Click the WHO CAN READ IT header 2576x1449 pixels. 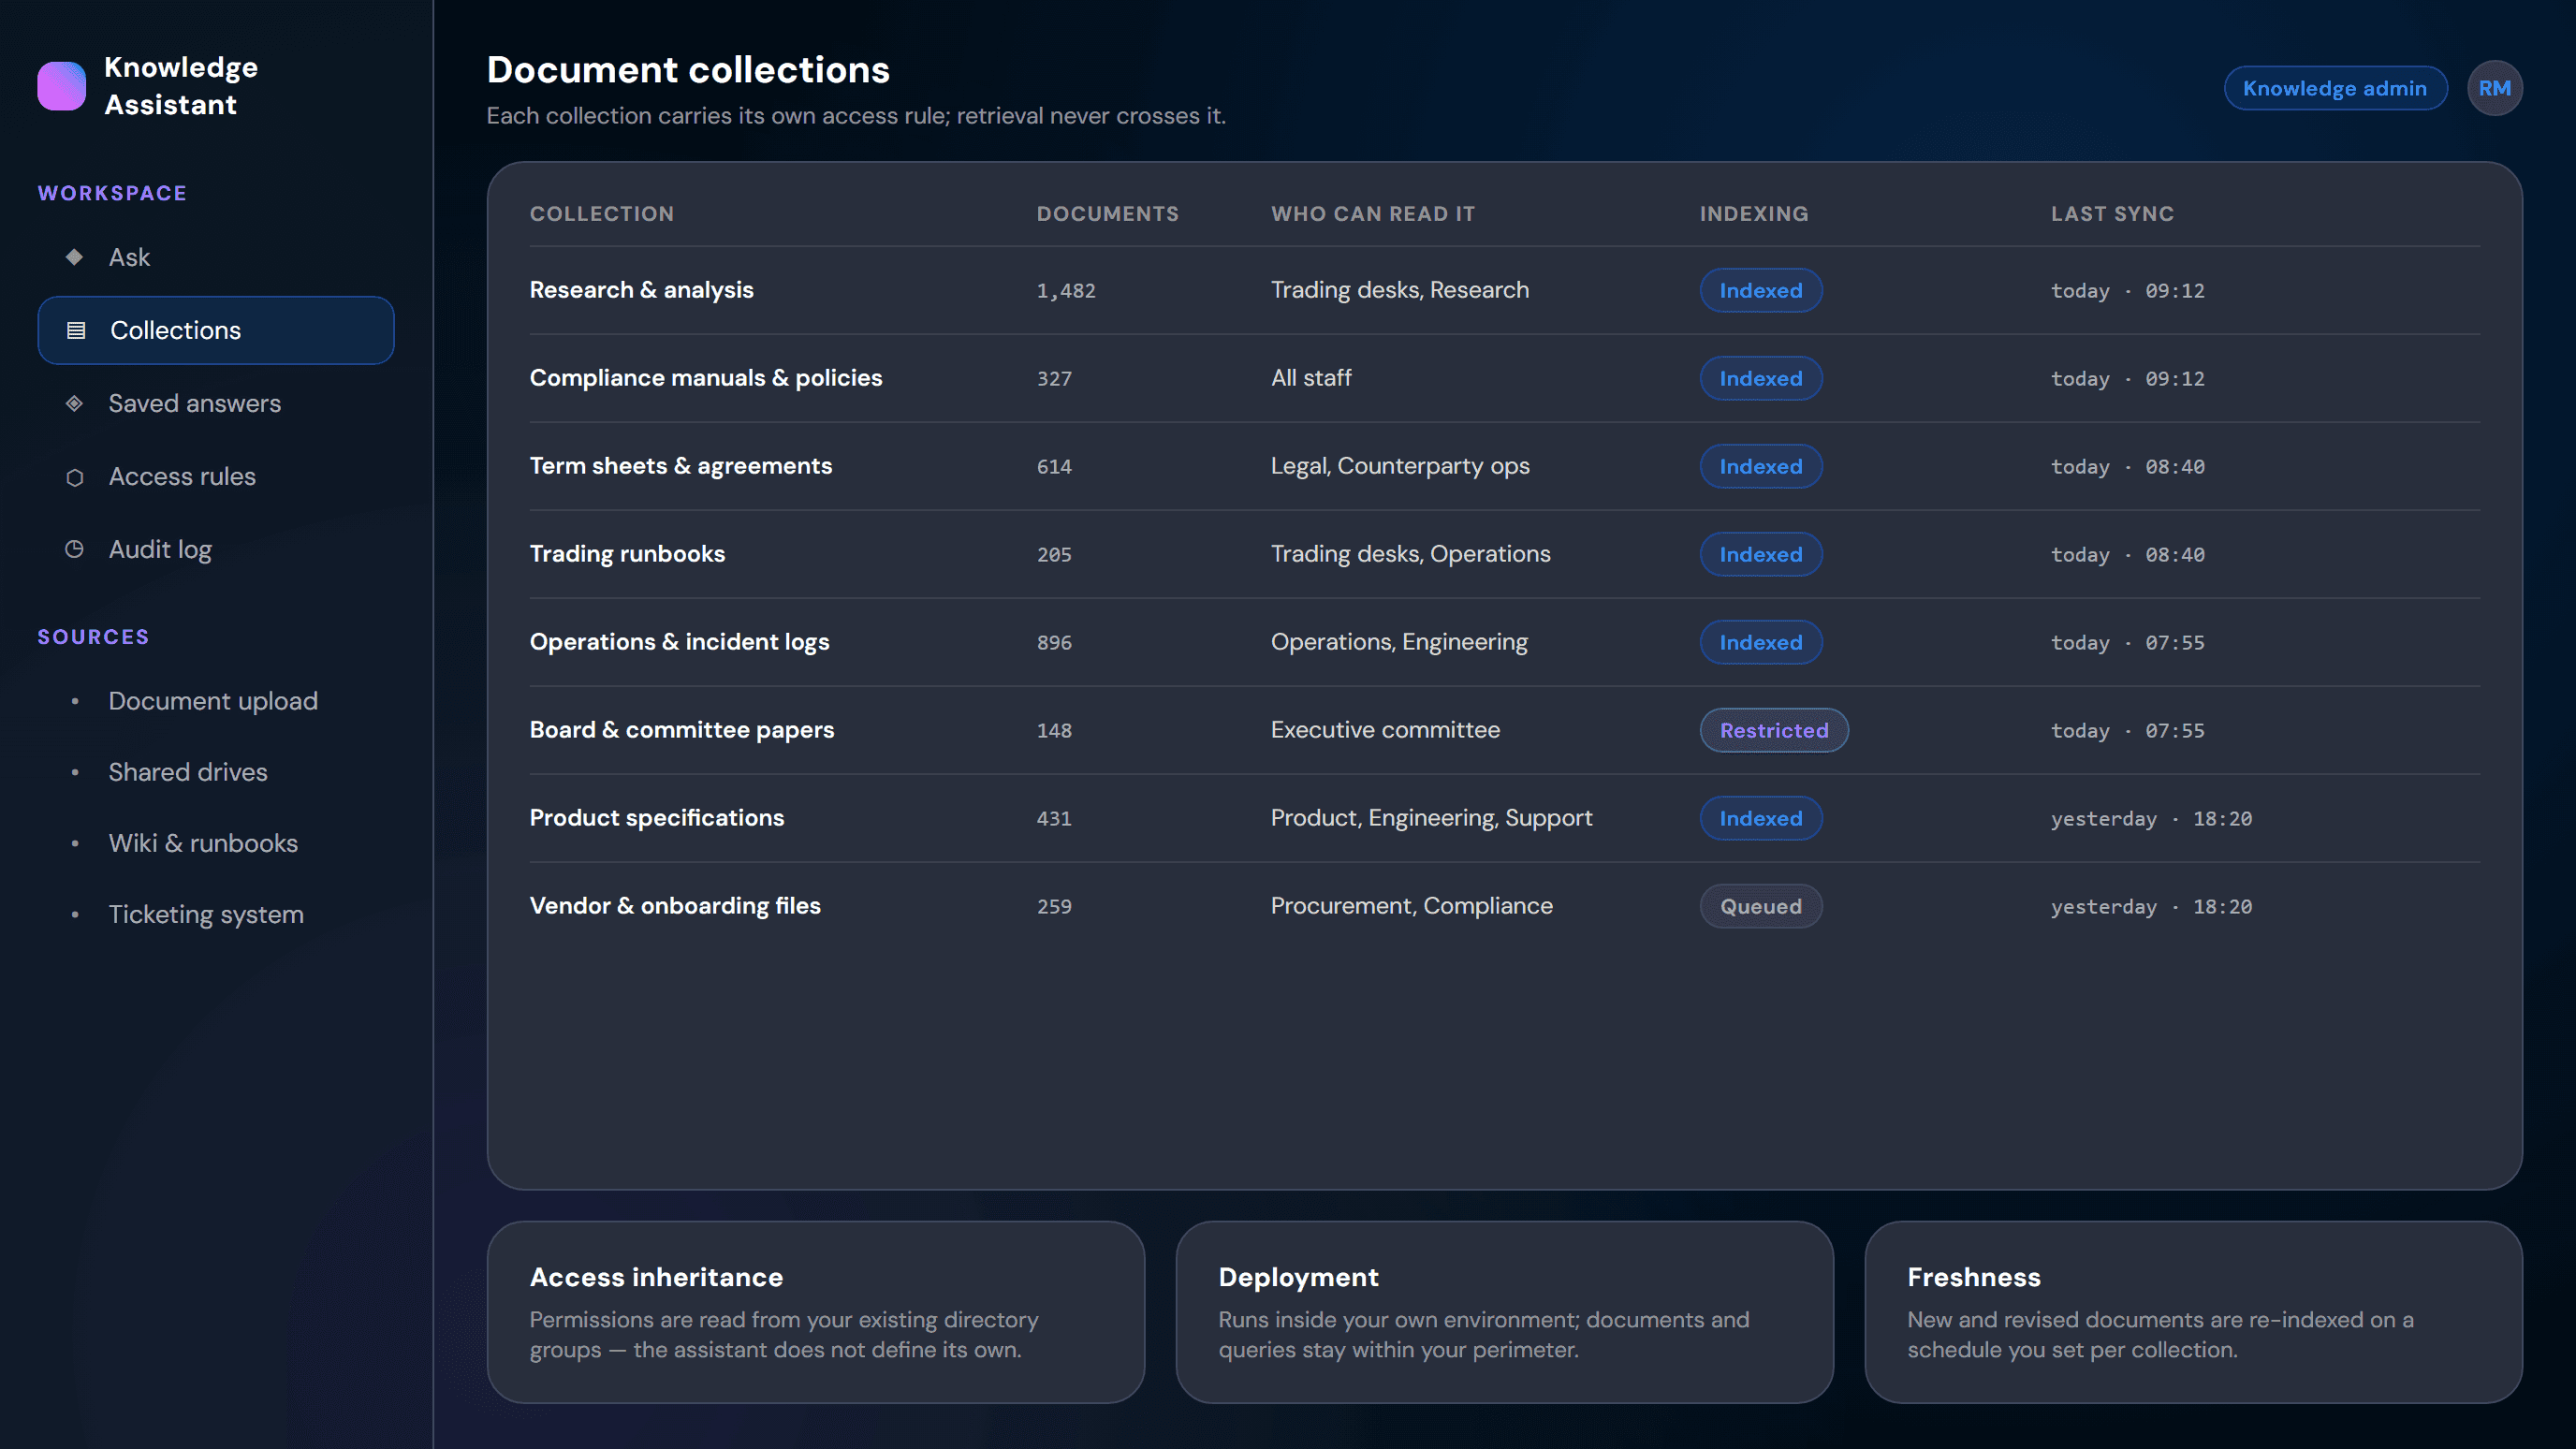1372,214
